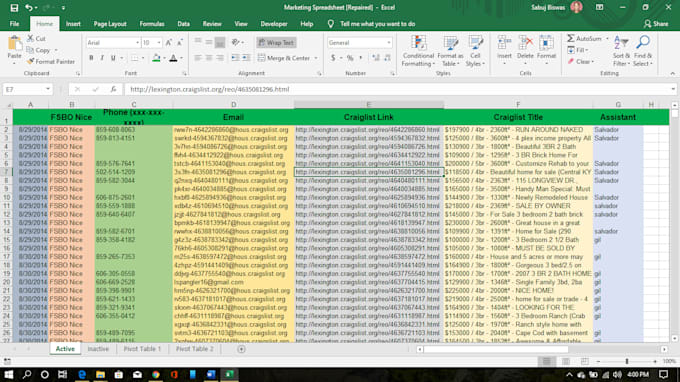This screenshot has width=680, height=382.
Task: Open File Explorer from taskbar
Action: 100,375
